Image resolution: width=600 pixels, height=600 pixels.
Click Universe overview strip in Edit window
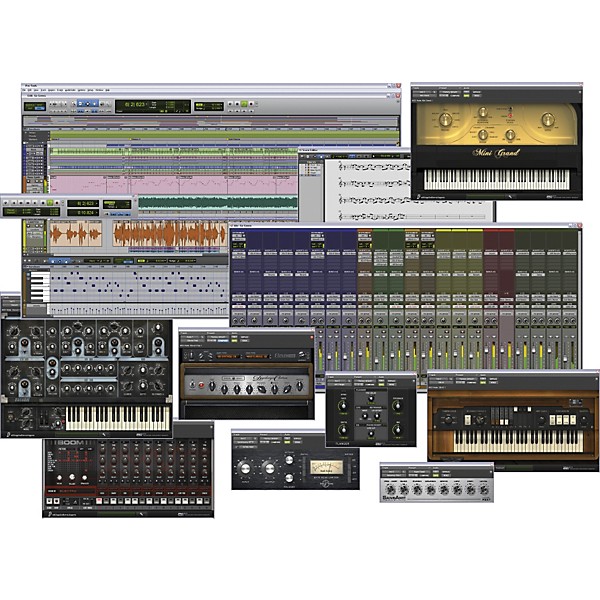coord(210,122)
